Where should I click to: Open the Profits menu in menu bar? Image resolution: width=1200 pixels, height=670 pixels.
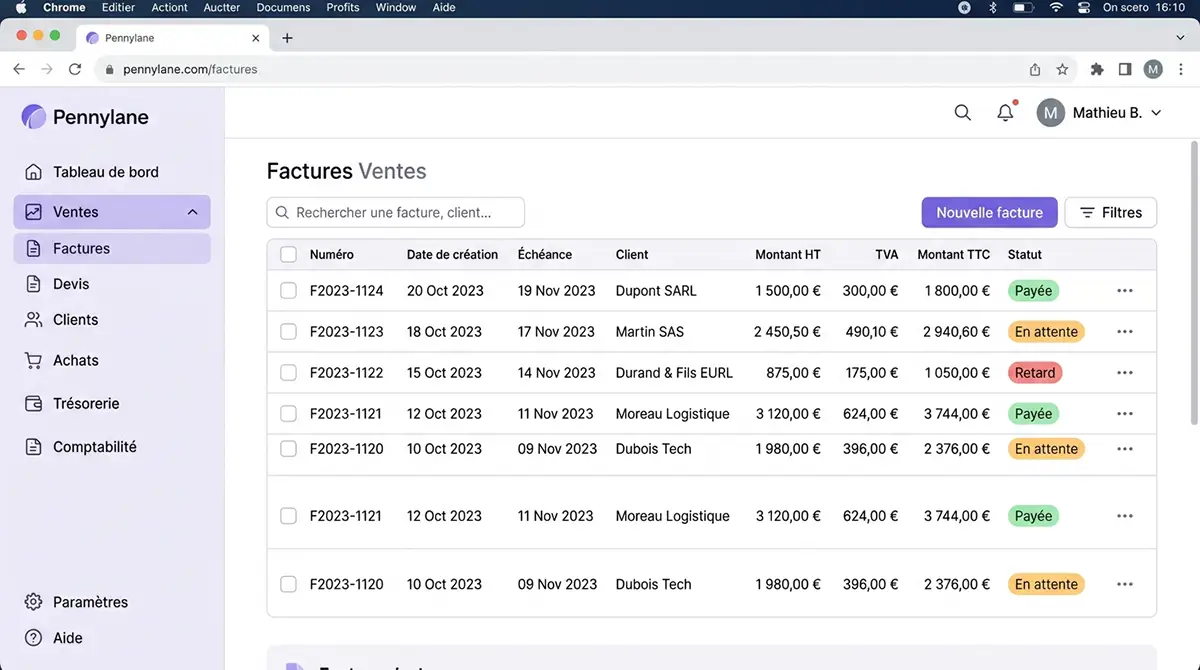[x=343, y=7]
